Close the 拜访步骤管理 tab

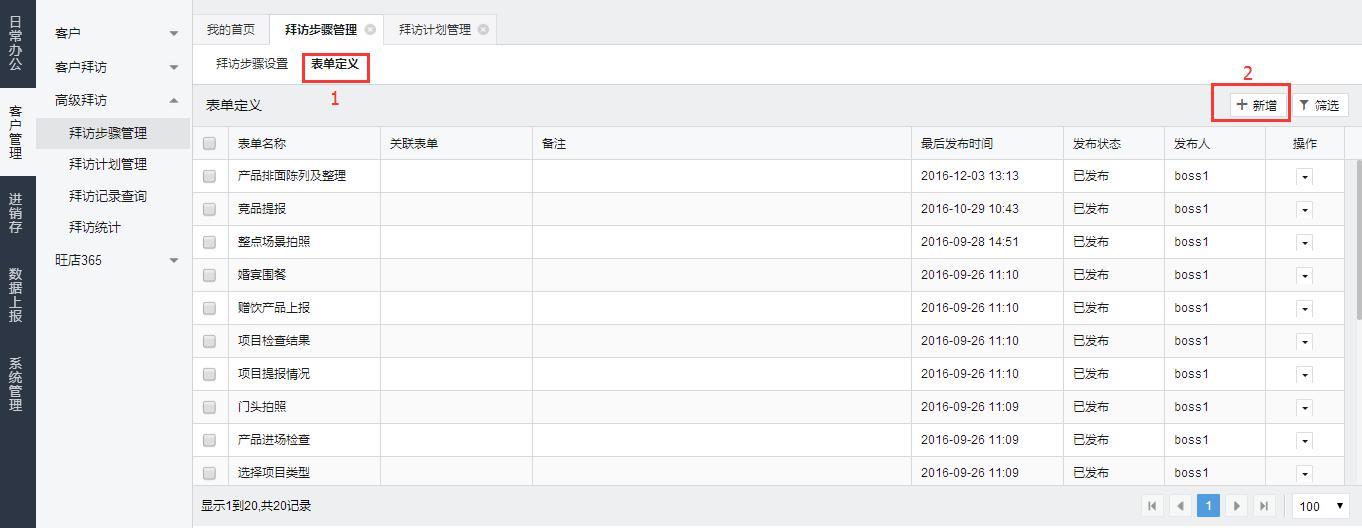[x=370, y=30]
